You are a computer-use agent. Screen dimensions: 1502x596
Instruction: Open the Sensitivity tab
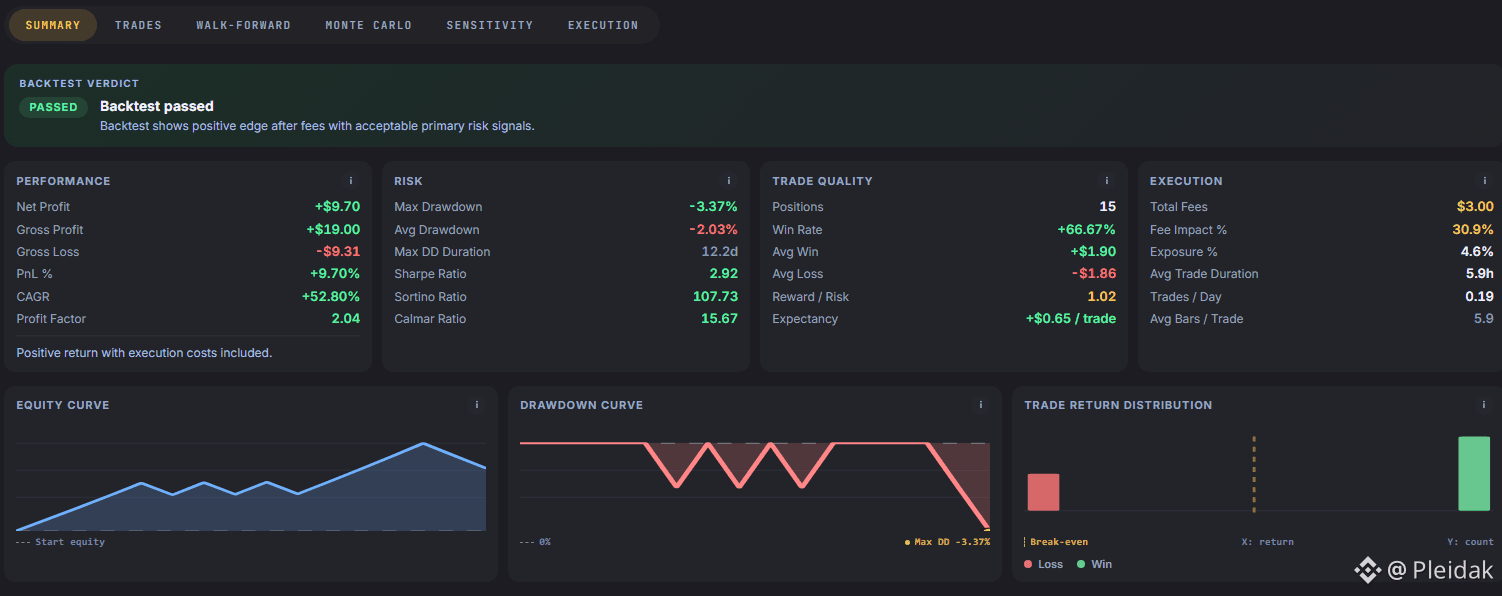click(490, 25)
